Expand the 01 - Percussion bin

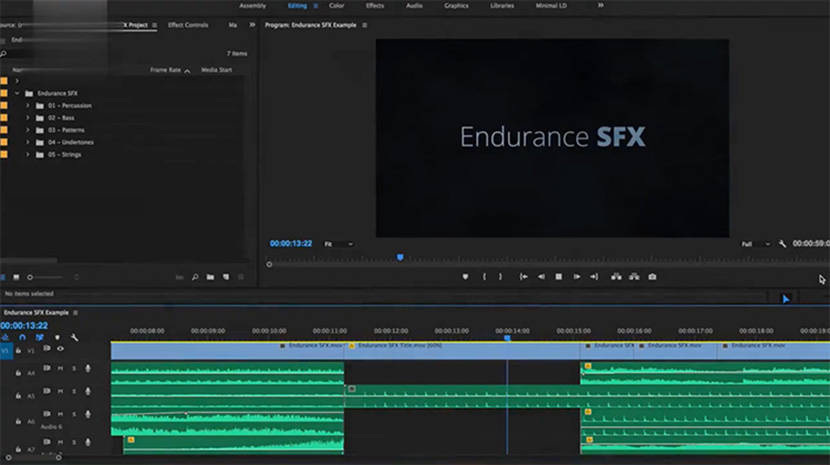[28, 105]
